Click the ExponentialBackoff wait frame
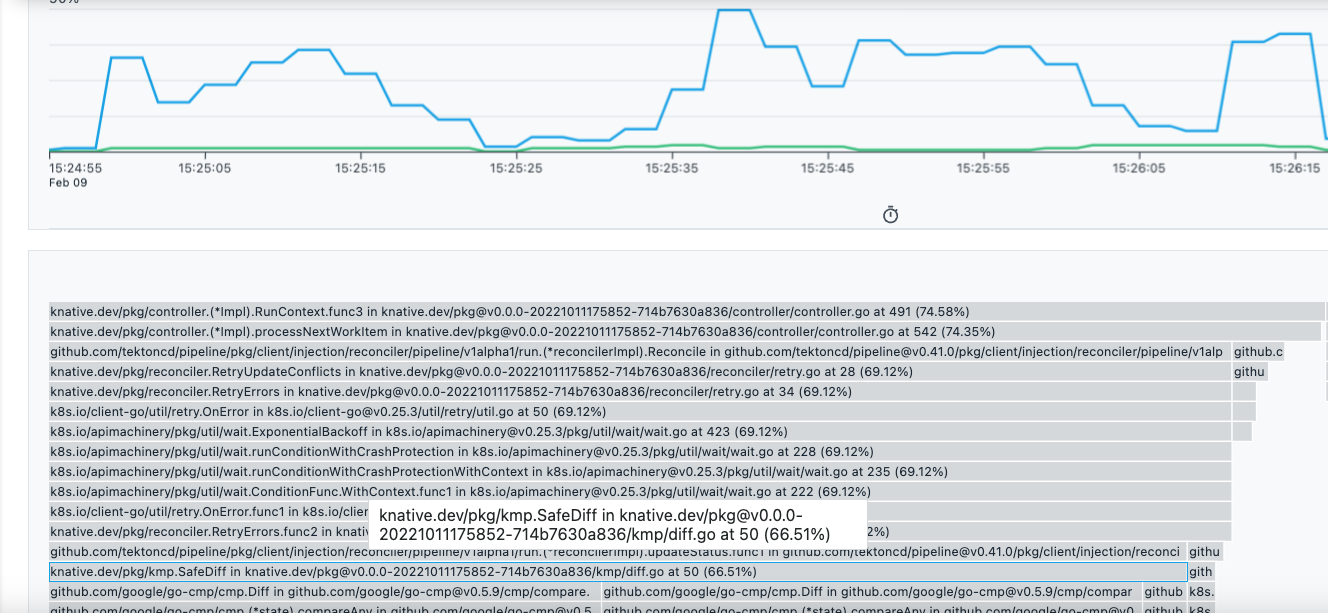The height and width of the screenshot is (613, 1328). tap(400, 431)
